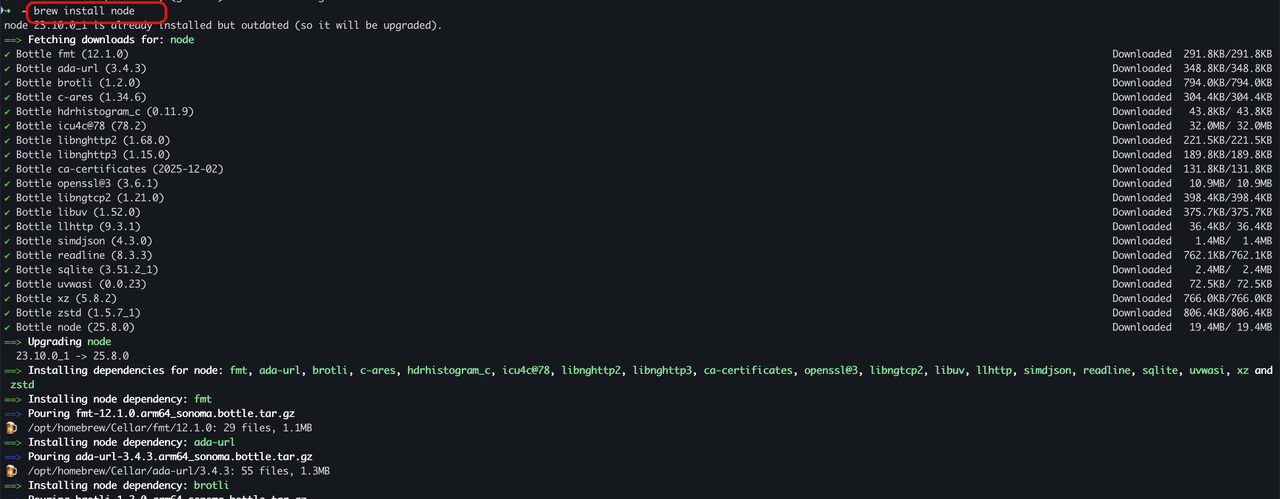The image size is (1280, 499).
Task: Click the beer mug icon before Cellar/fmt path
Action: 10,427
